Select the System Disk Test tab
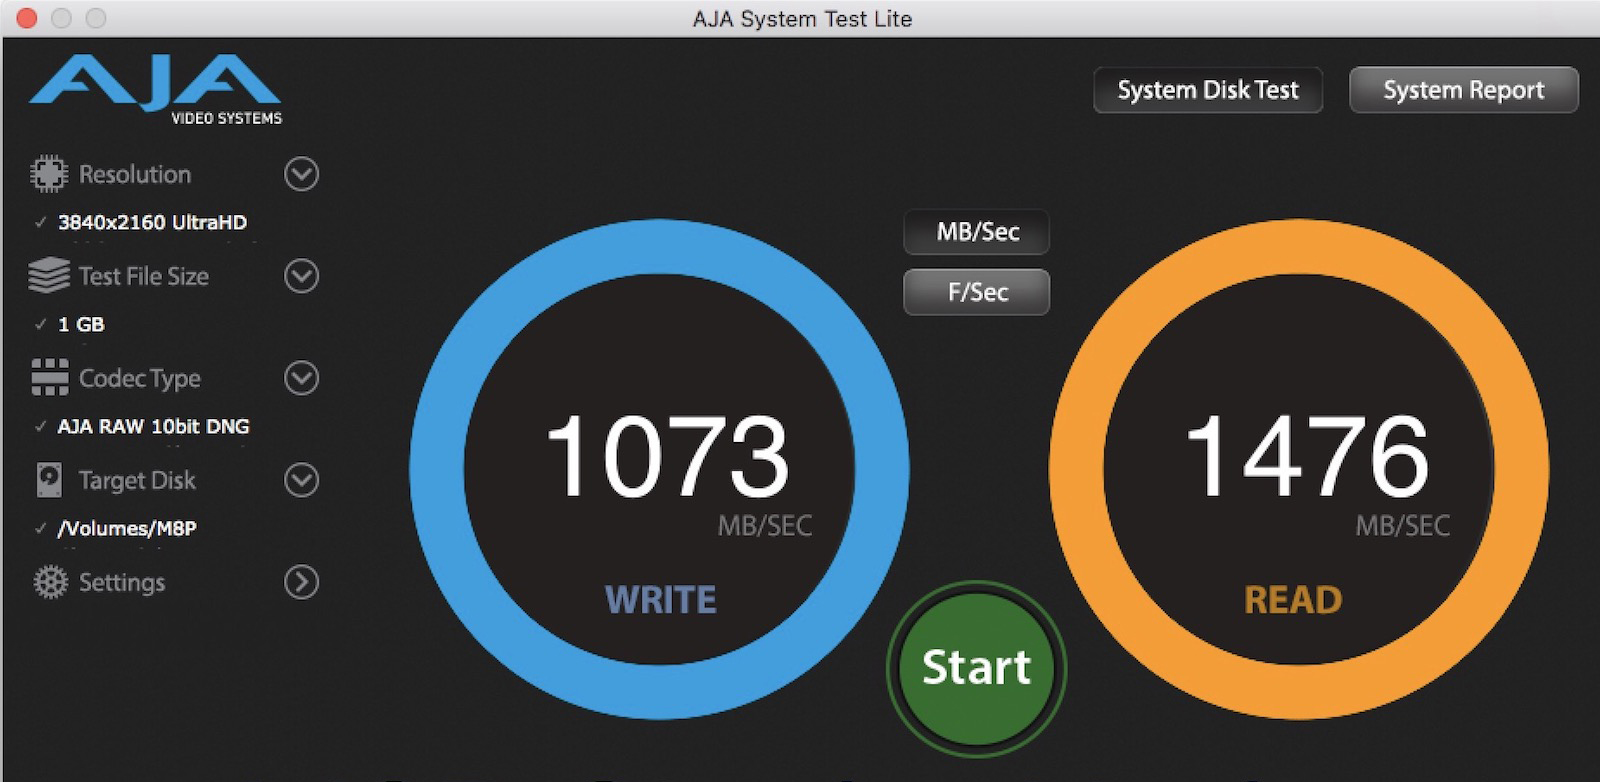The image size is (1600, 782). 1207,90
